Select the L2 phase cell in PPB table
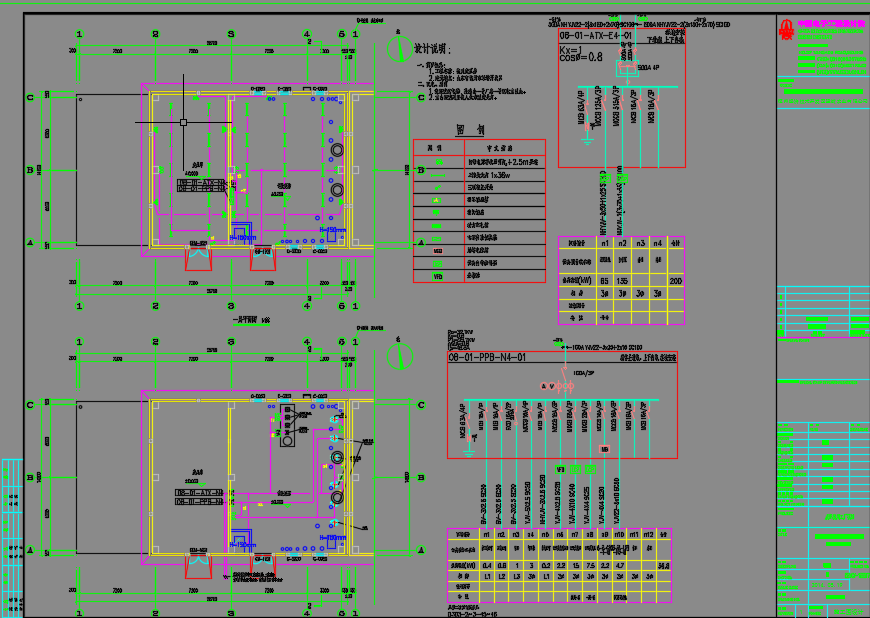 point(502,577)
